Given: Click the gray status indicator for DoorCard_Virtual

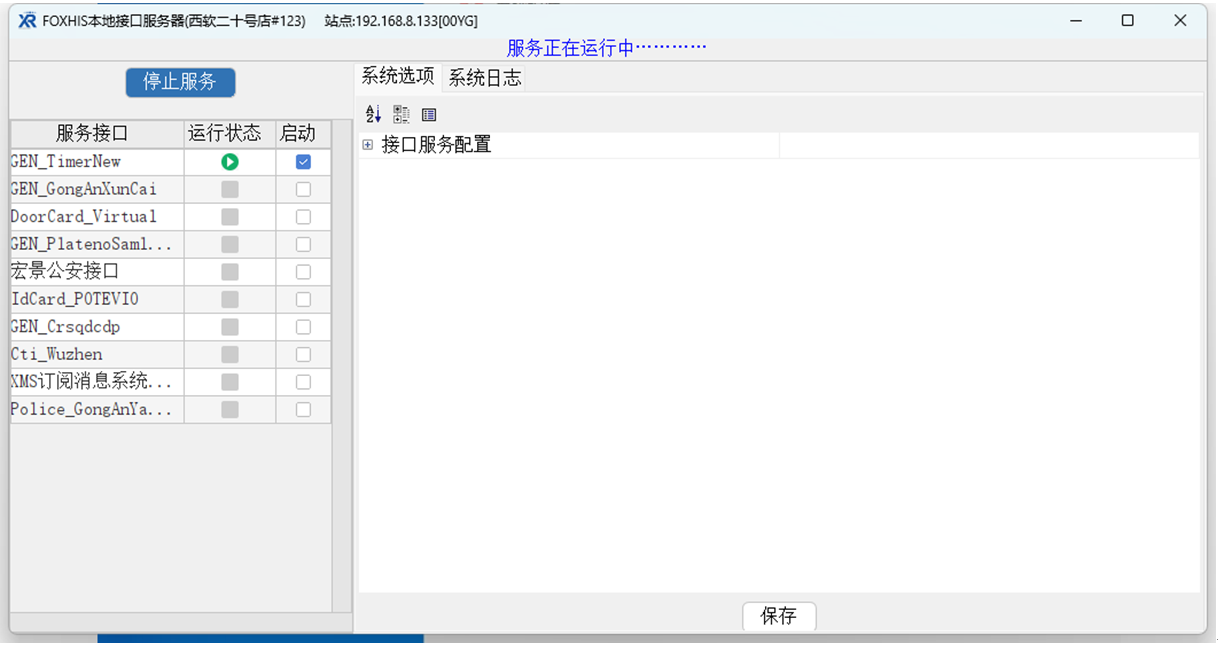Looking at the screenshot, I should coord(228,216).
